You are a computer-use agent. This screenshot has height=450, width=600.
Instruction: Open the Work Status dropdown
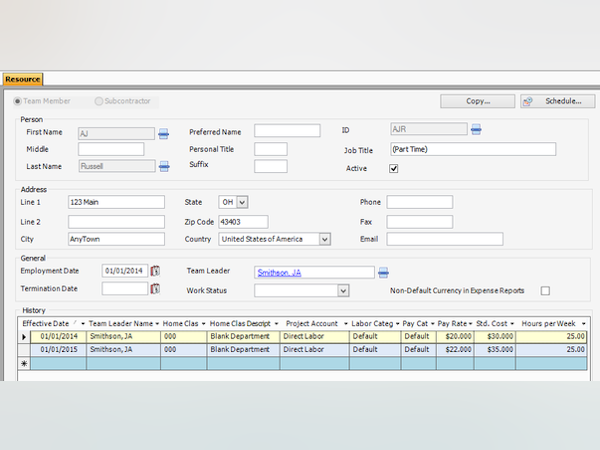click(x=343, y=290)
